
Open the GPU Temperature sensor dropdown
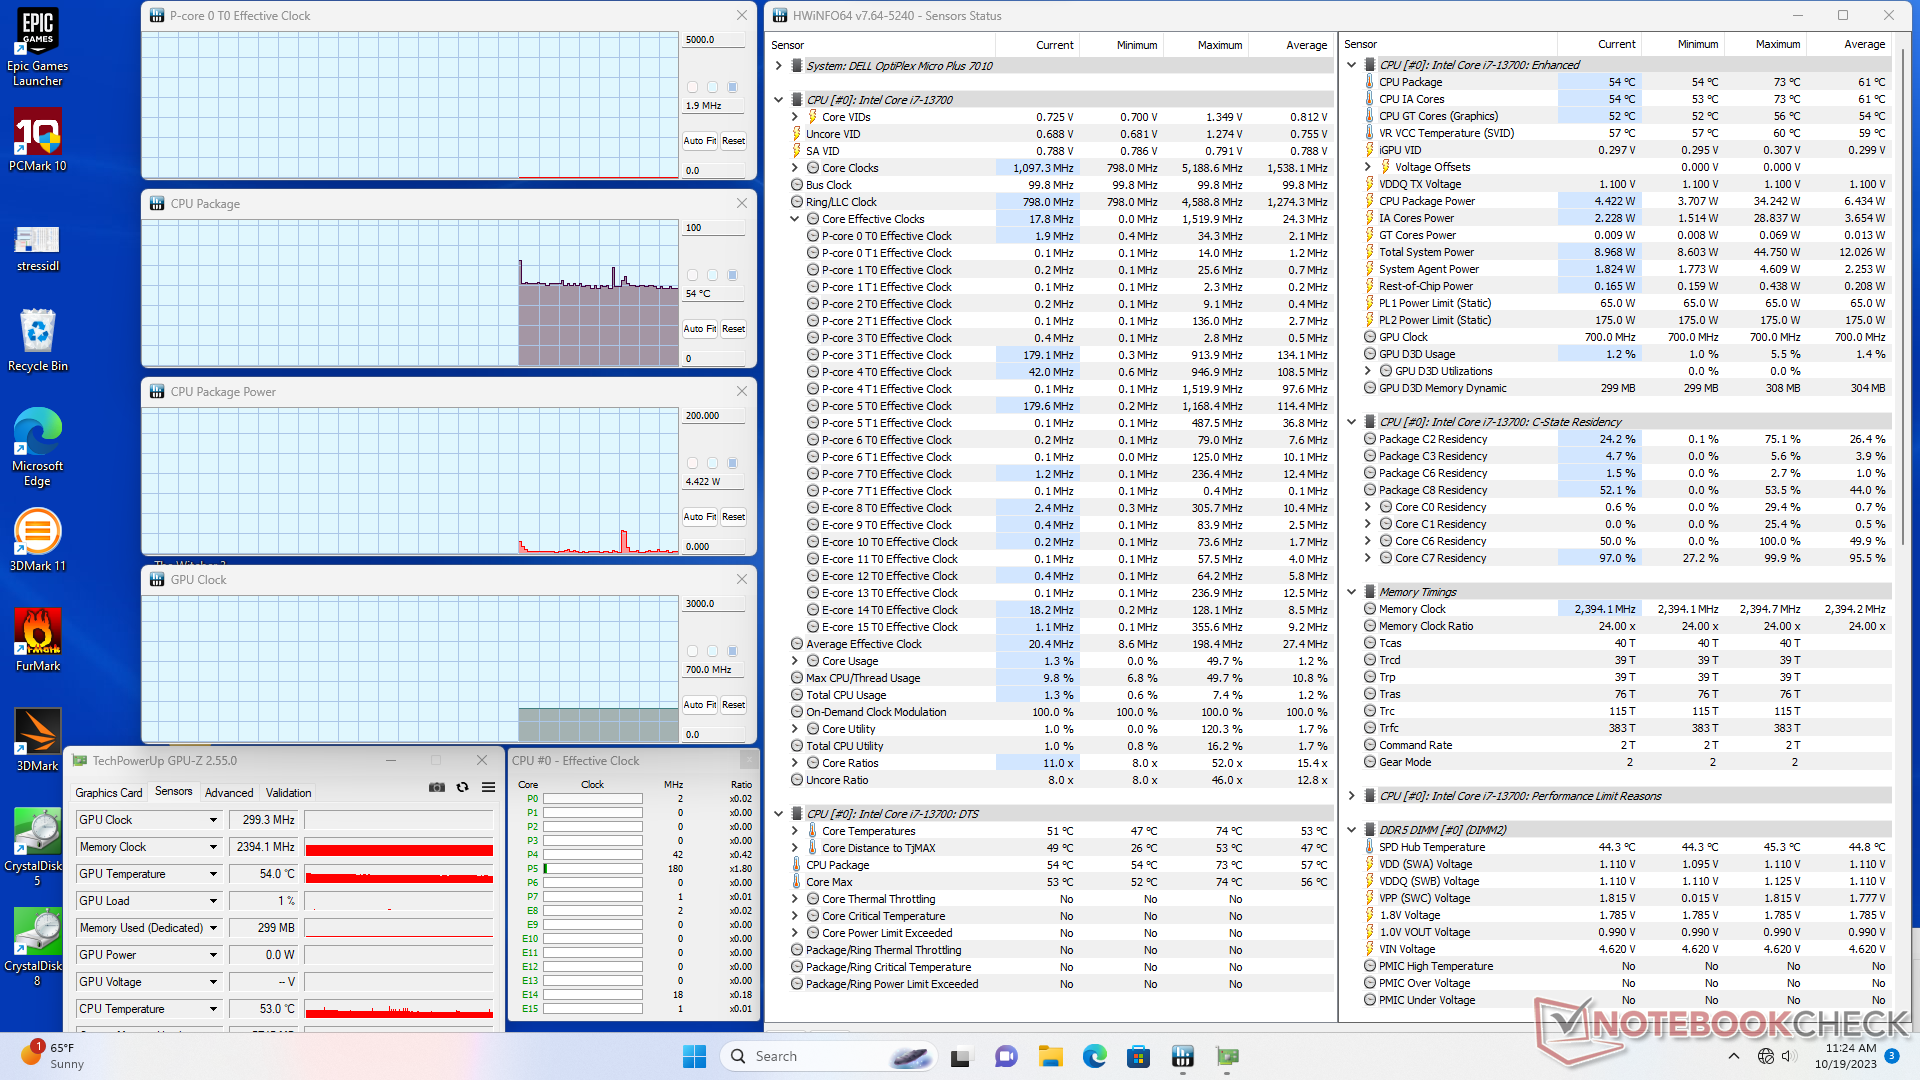tap(213, 874)
